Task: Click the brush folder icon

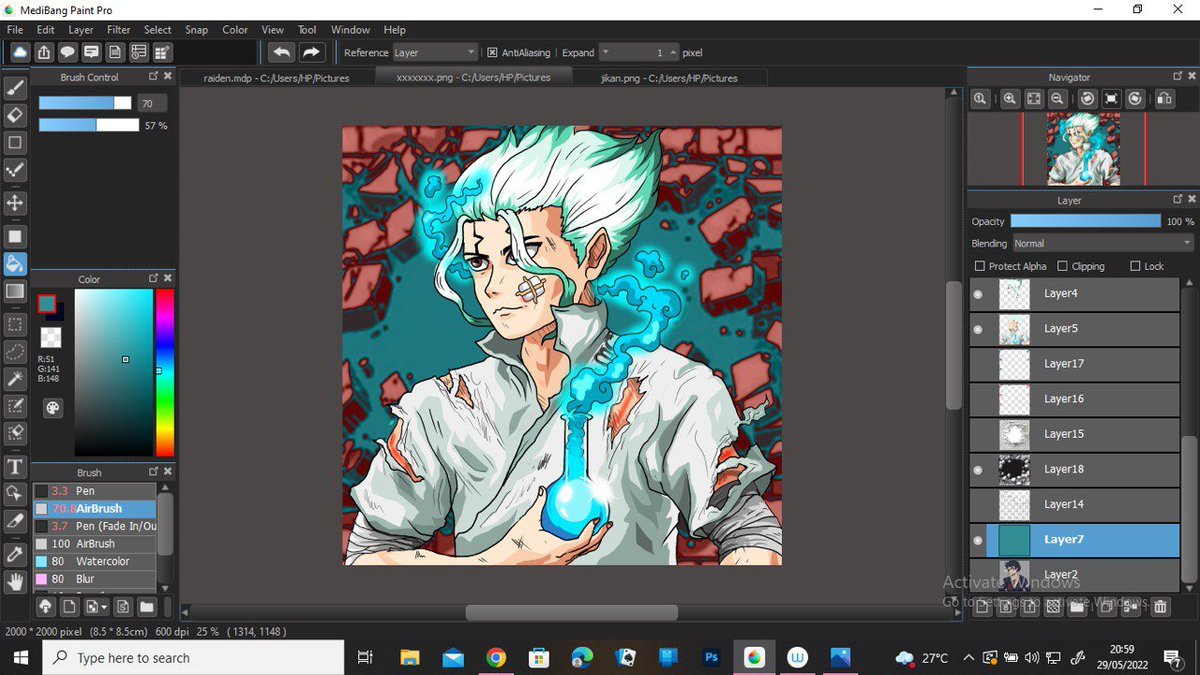Action: 146,606
